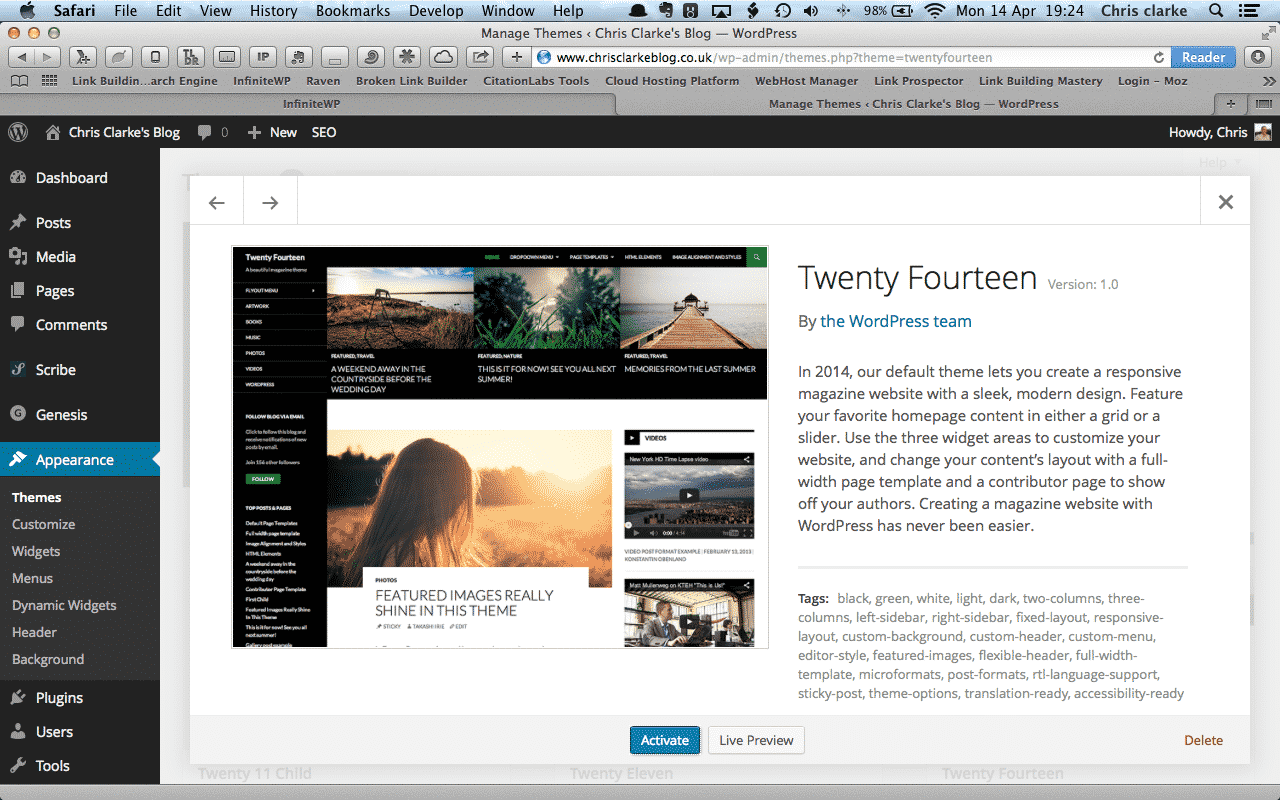
Task: Click the Live Preview button
Action: coord(756,740)
